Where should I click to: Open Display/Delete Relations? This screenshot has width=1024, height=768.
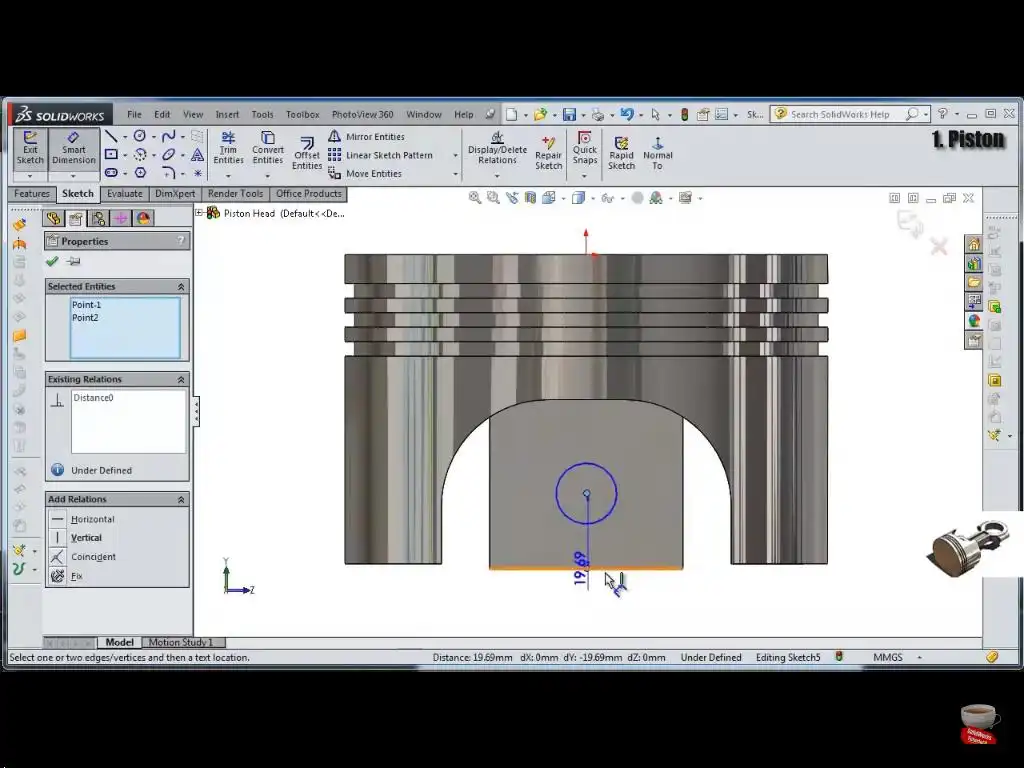click(x=497, y=148)
